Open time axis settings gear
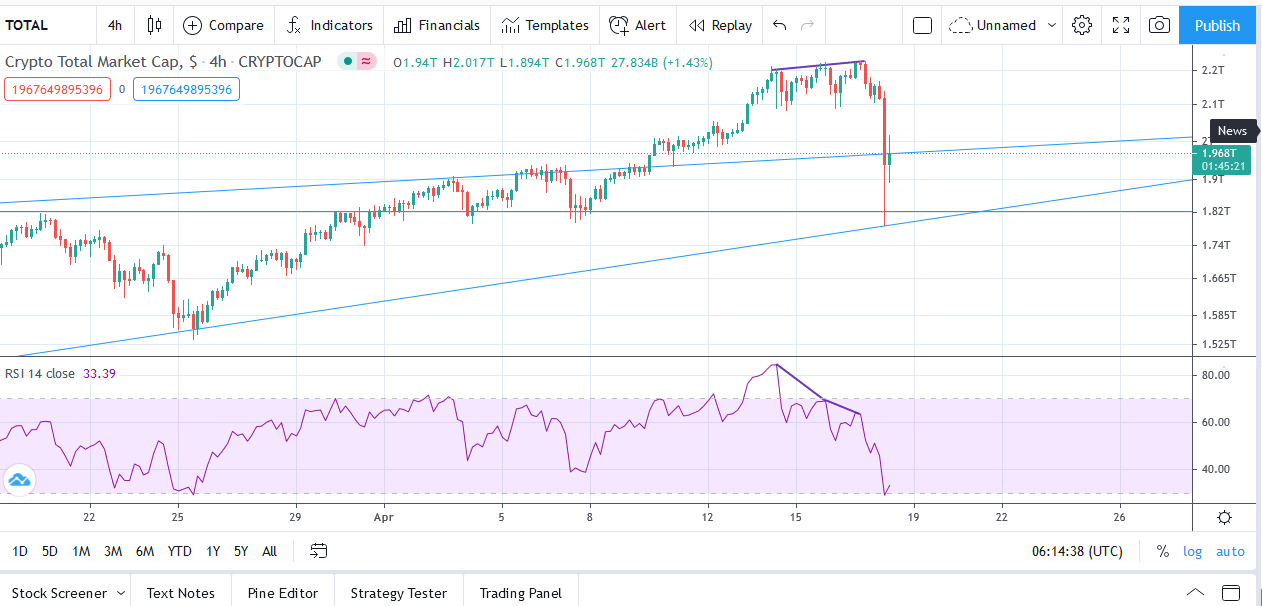 (1225, 517)
